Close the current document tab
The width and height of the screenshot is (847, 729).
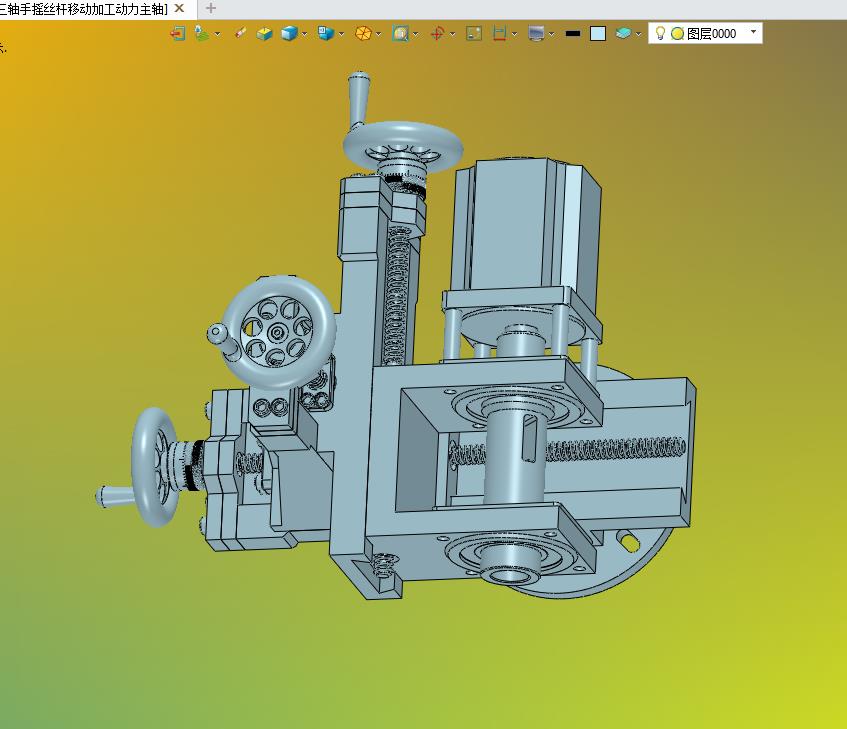pyautogui.click(x=179, y=9)
